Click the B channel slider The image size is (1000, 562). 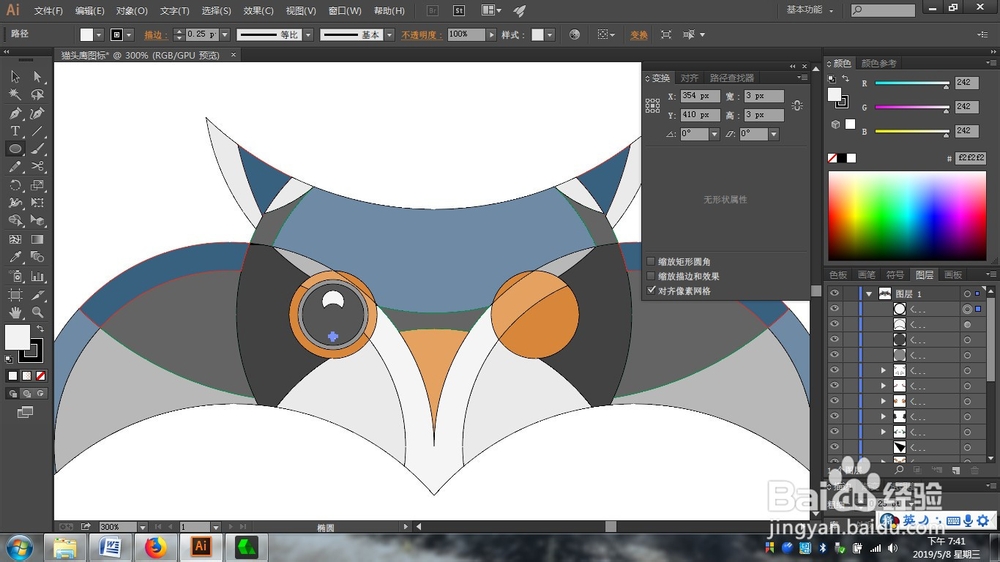(912, 131)
